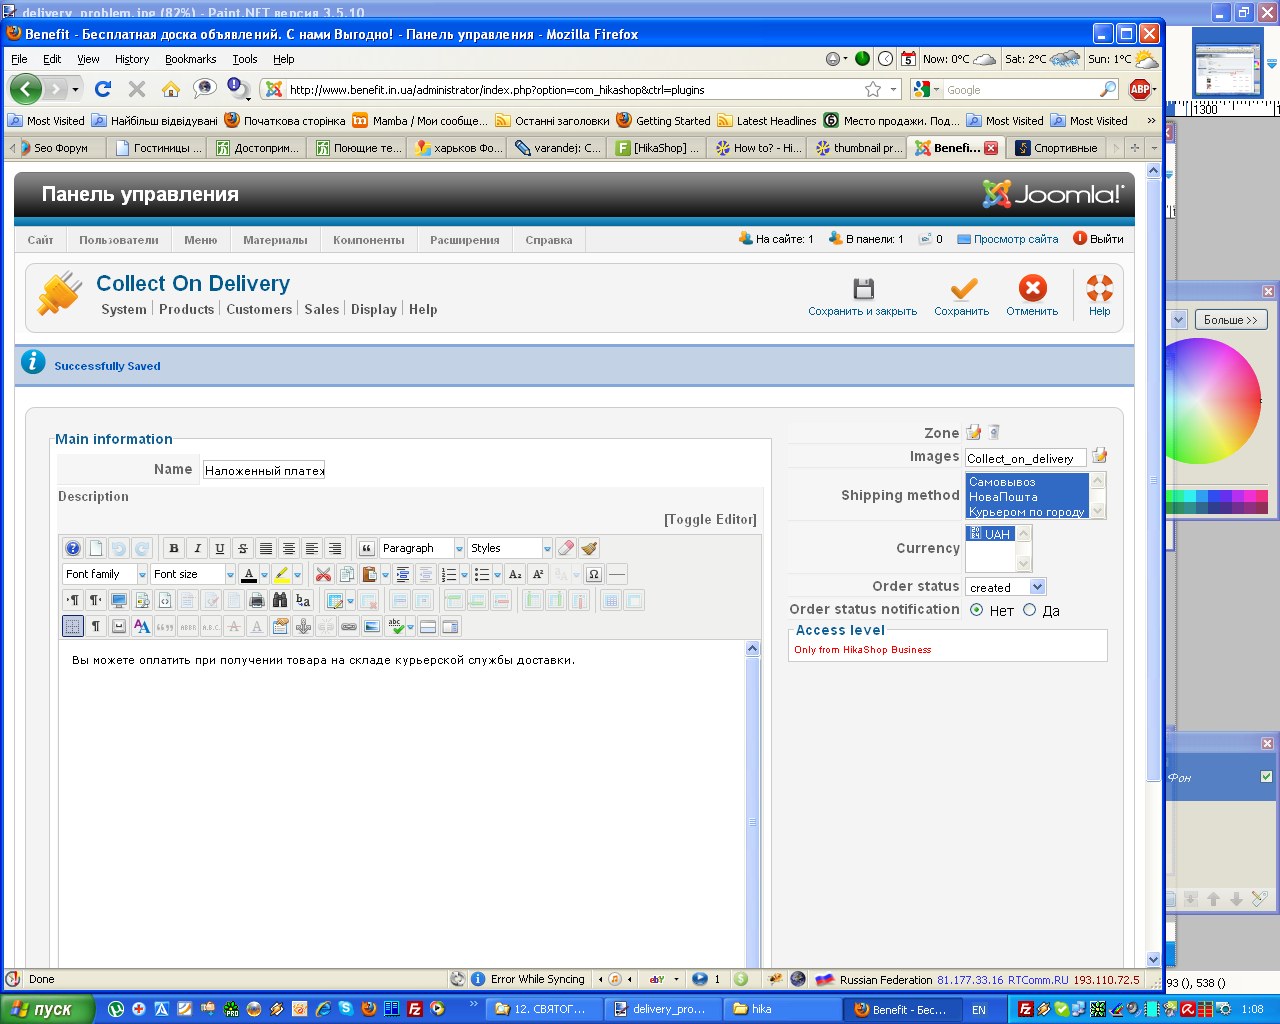Viewport: 1280px width, 1024px height.
Task: Open the Пользователи menu
Action: point(119,240)
